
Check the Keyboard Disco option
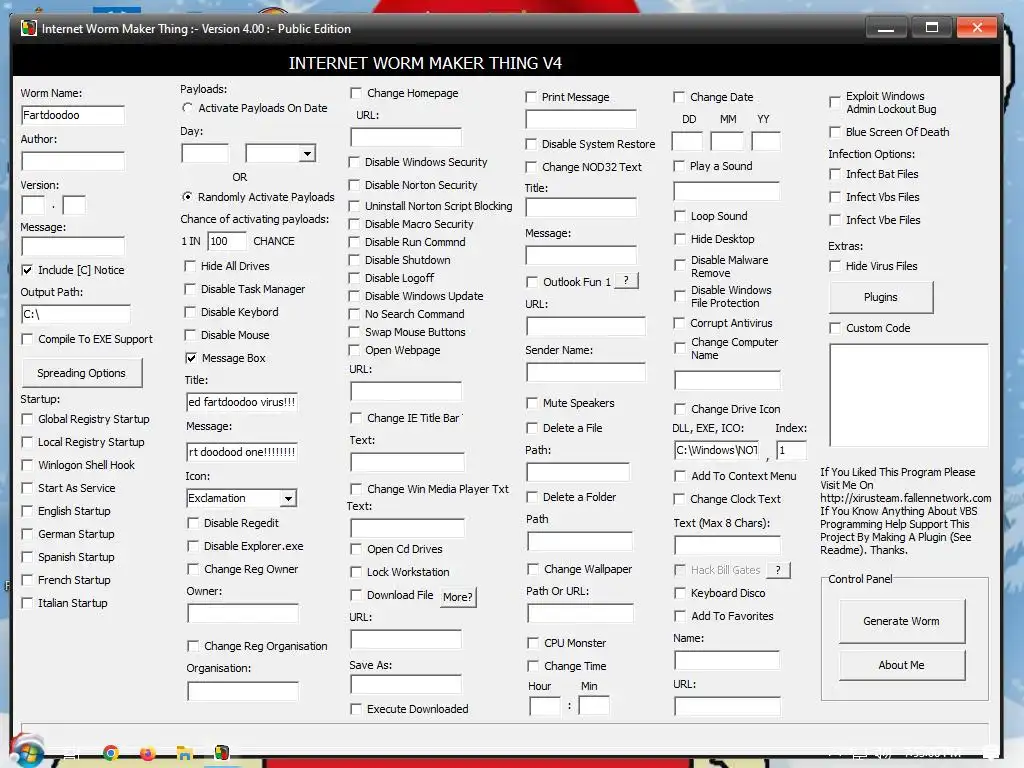pos(680,593)
